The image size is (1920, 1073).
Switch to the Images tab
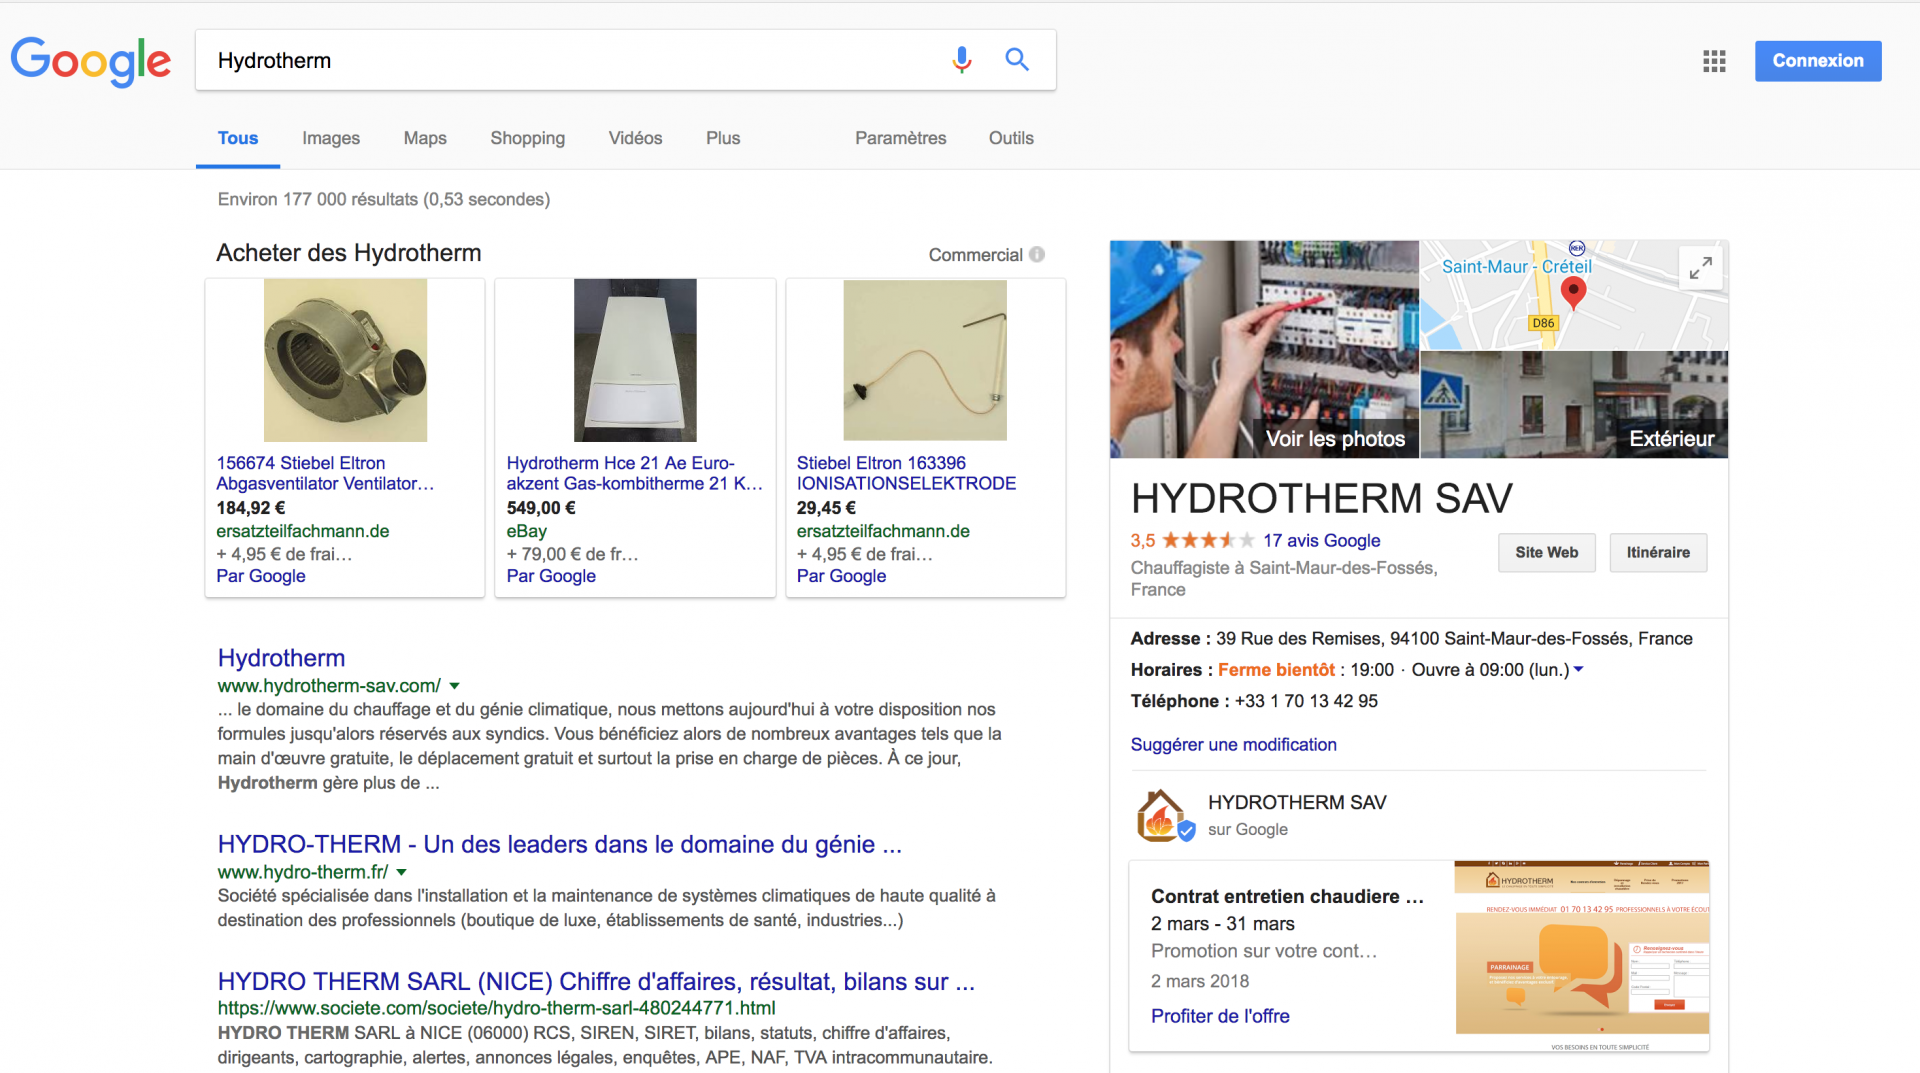(x=330, y=138)
